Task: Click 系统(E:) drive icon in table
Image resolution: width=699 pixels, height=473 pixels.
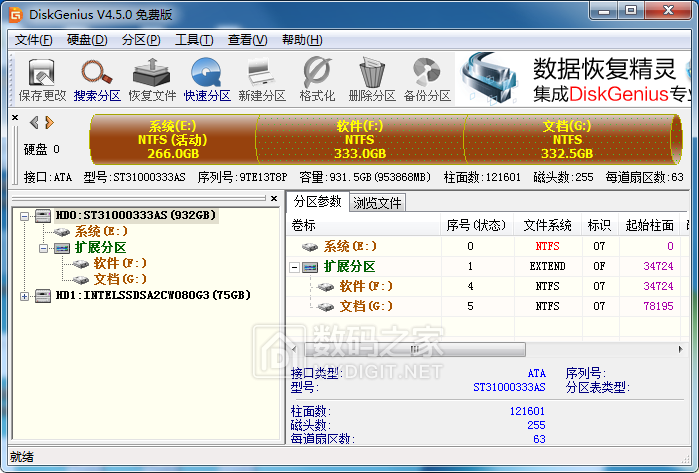Action: [310, 247]
